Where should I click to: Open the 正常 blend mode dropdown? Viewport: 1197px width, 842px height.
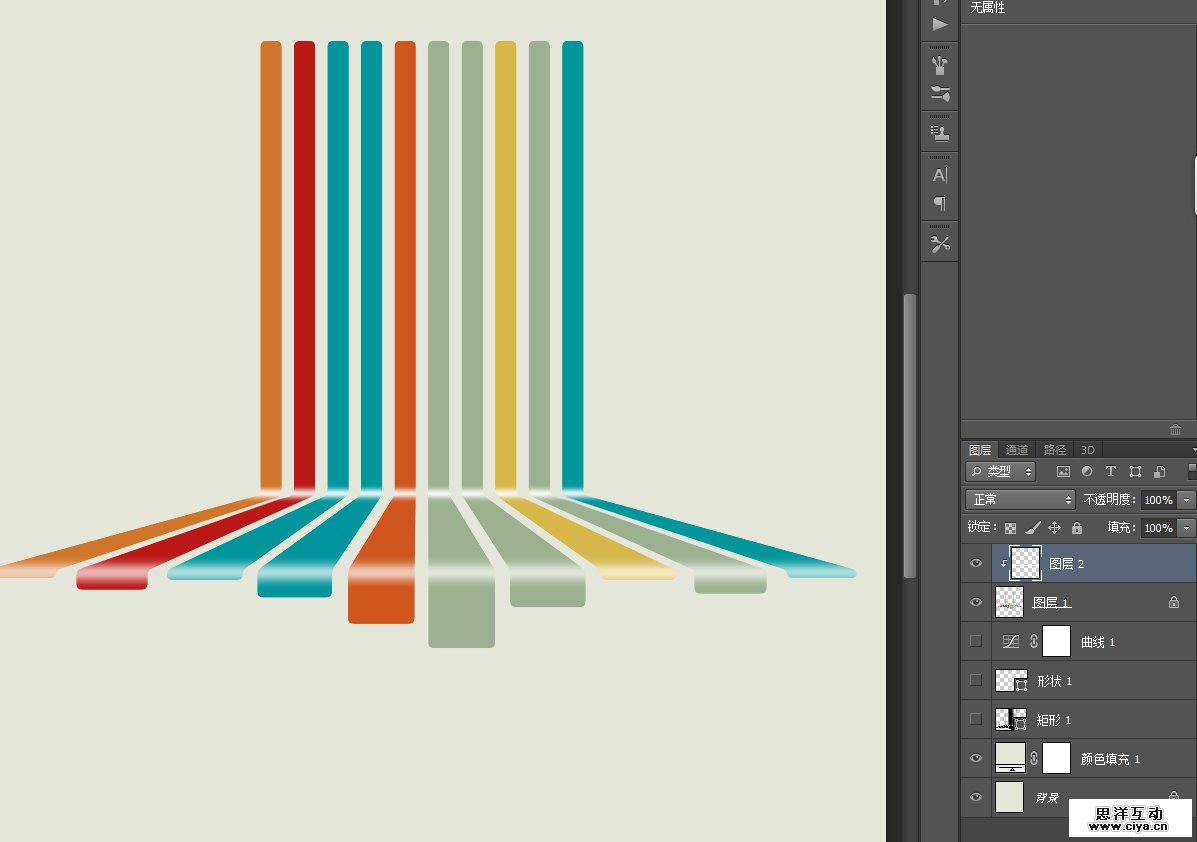pos(1019,499)
